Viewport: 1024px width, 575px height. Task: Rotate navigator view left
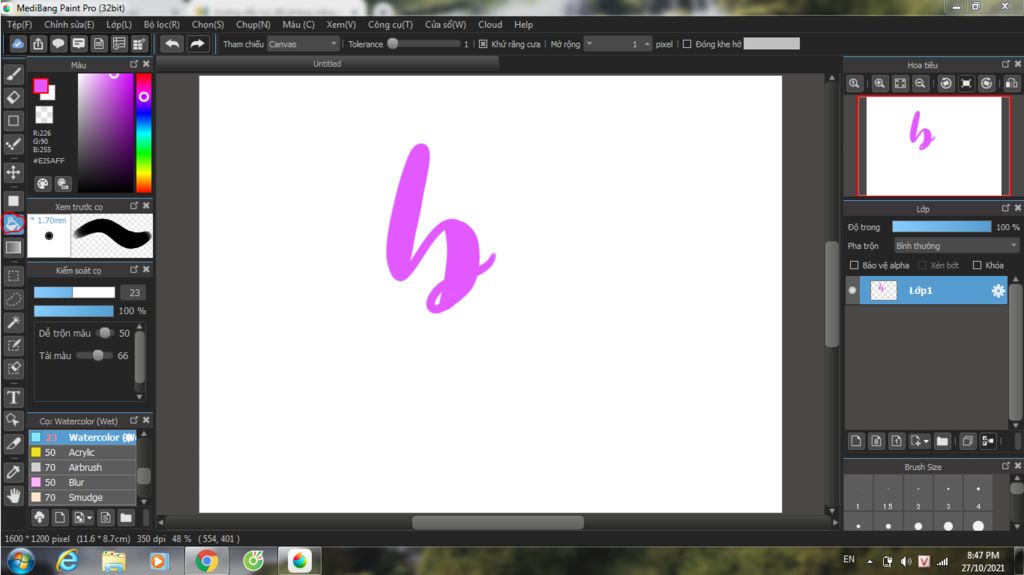click(946, 83)
